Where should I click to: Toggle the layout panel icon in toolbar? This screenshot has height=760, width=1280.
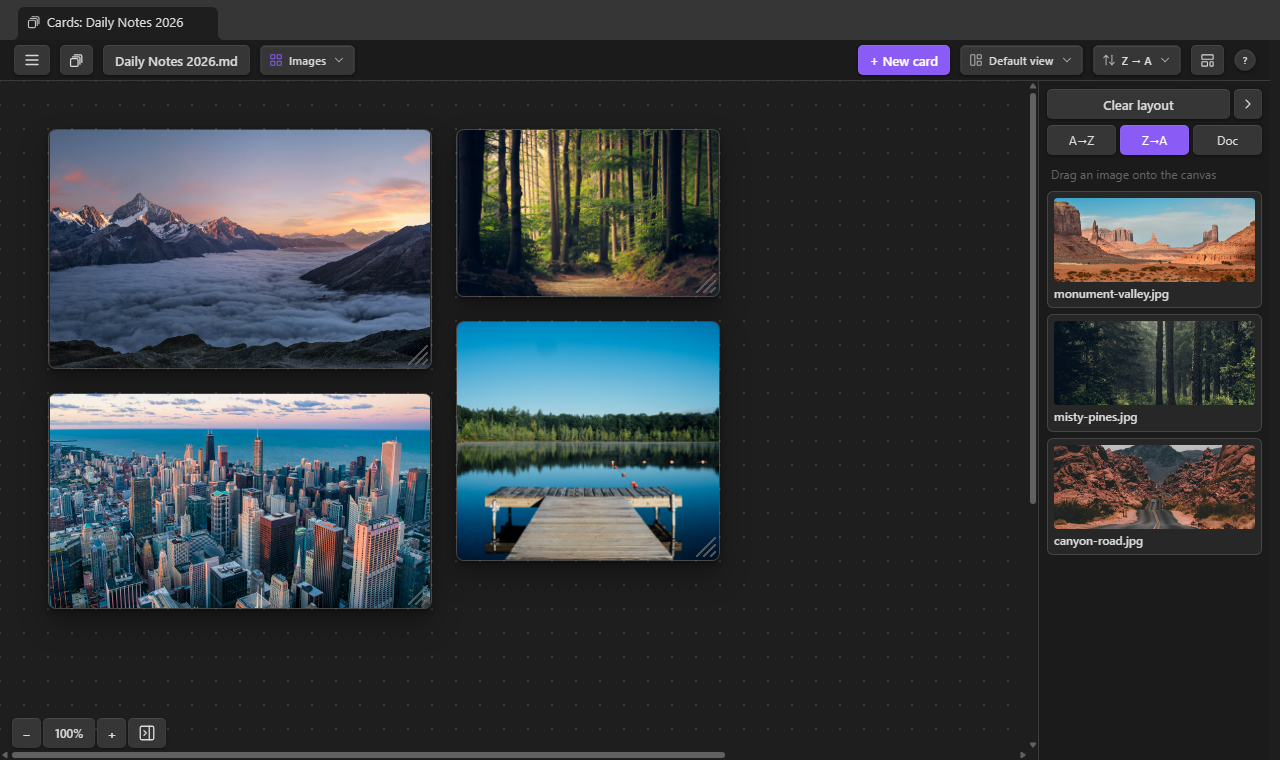pyautogui.click(x=1207, y=60)
